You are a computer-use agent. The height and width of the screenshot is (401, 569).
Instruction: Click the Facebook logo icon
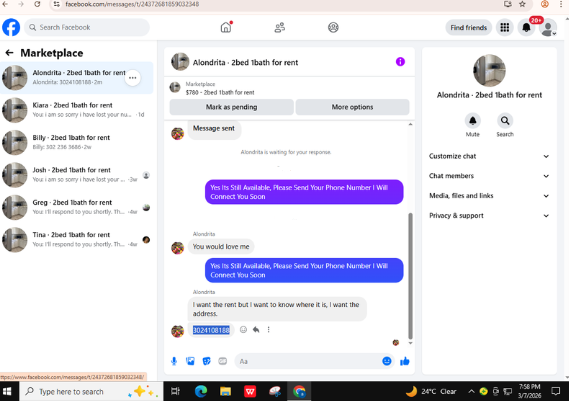coord(11,27)
